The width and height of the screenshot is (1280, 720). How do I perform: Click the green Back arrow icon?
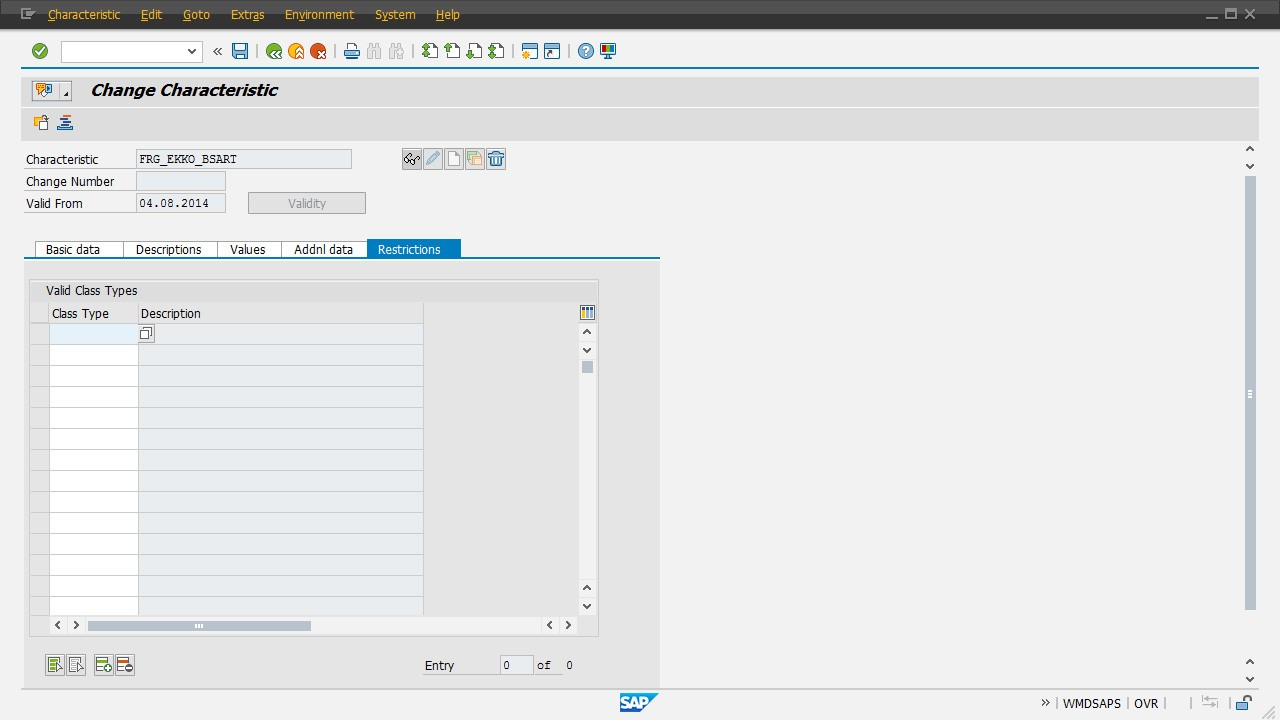[273, 51]
